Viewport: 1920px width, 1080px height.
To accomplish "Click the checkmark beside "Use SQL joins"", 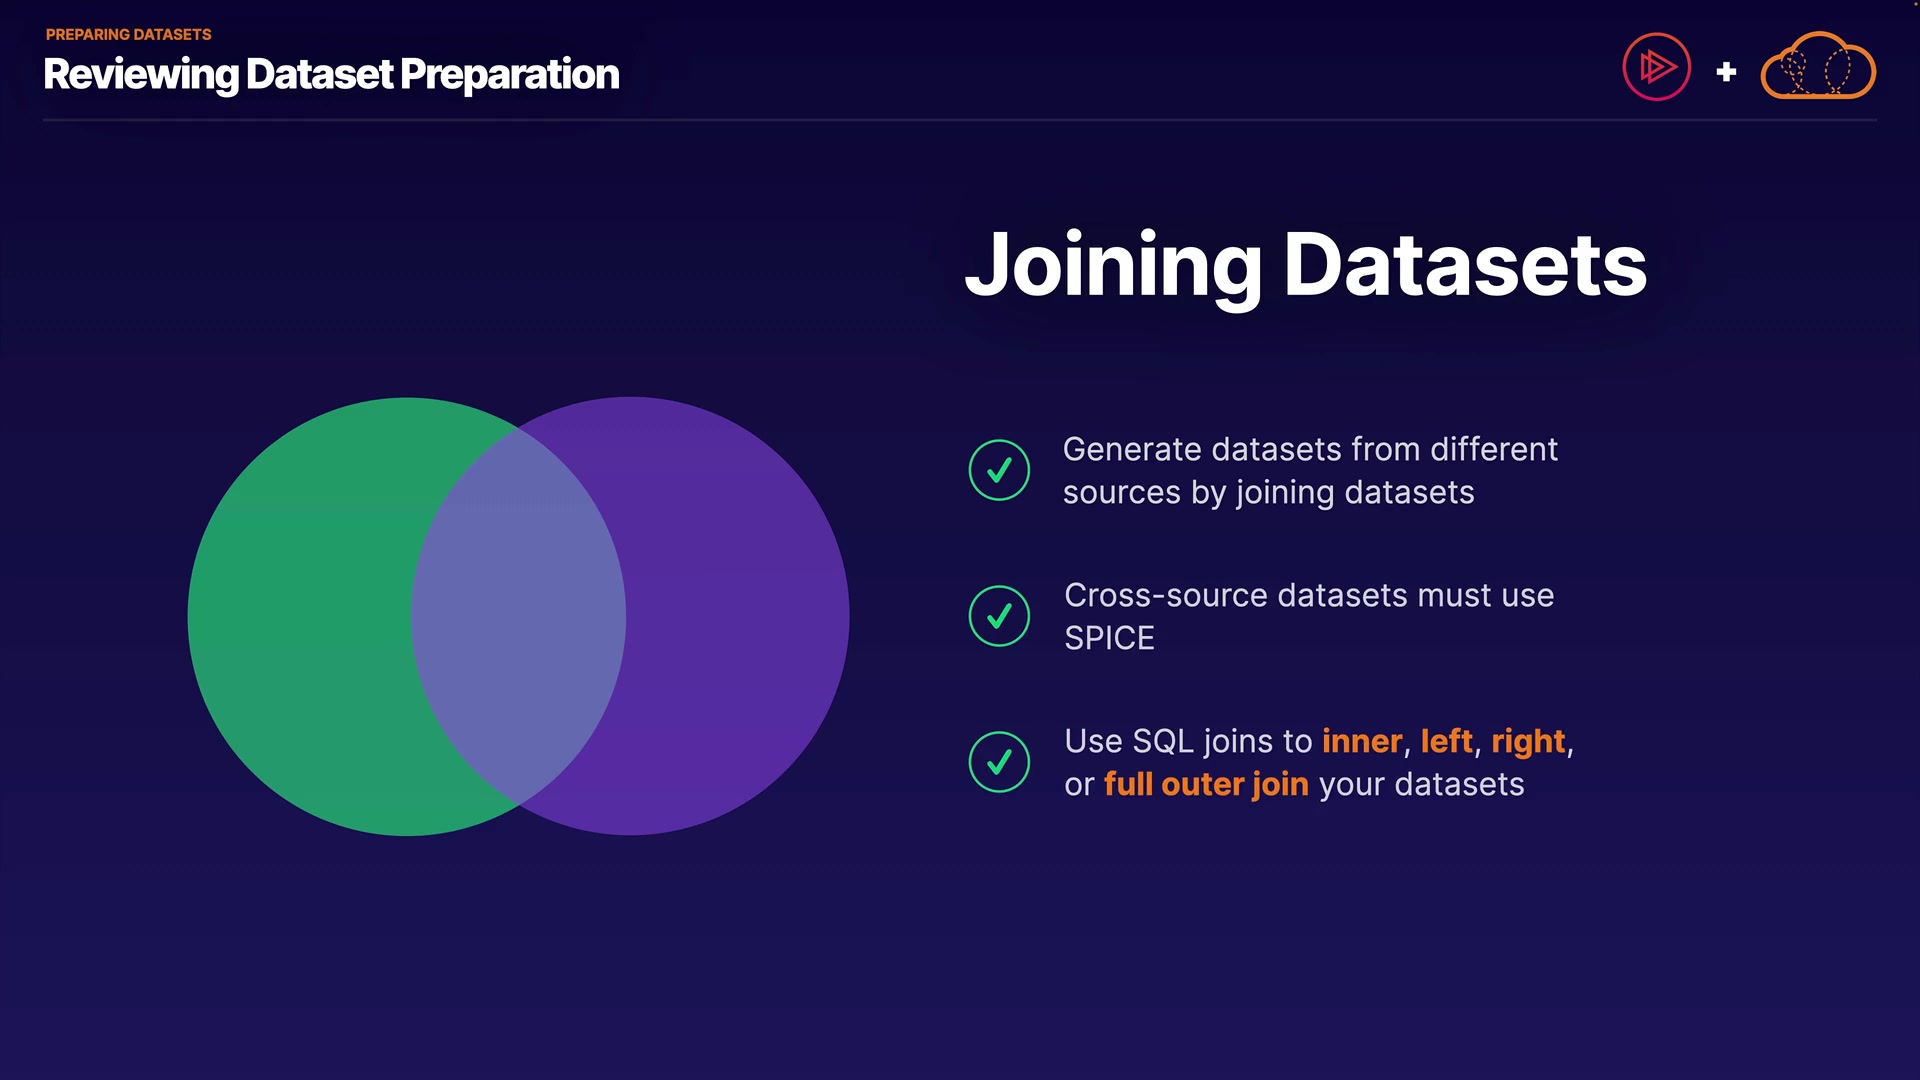I will [x=999, y=762].
